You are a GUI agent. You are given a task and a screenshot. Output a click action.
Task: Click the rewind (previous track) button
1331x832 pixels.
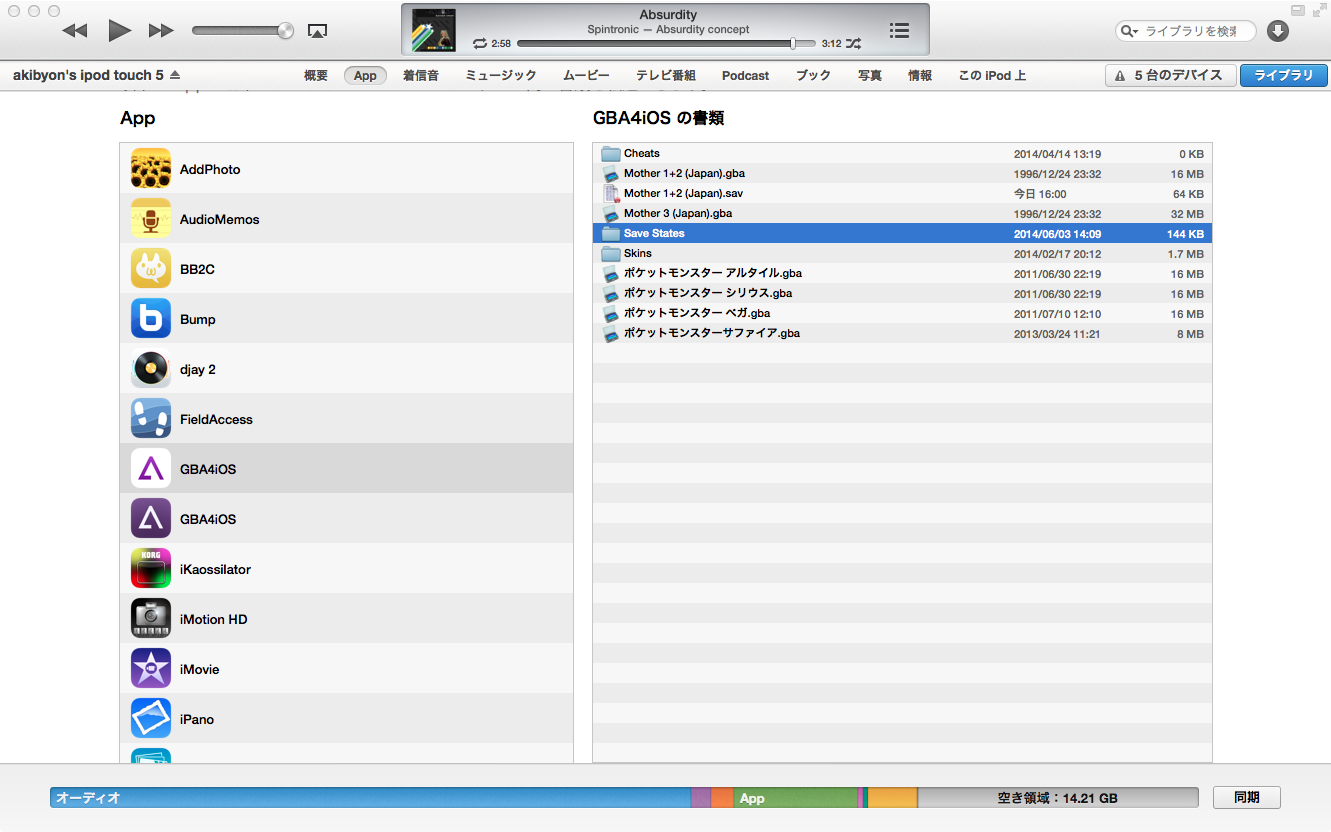coord(75,31)
